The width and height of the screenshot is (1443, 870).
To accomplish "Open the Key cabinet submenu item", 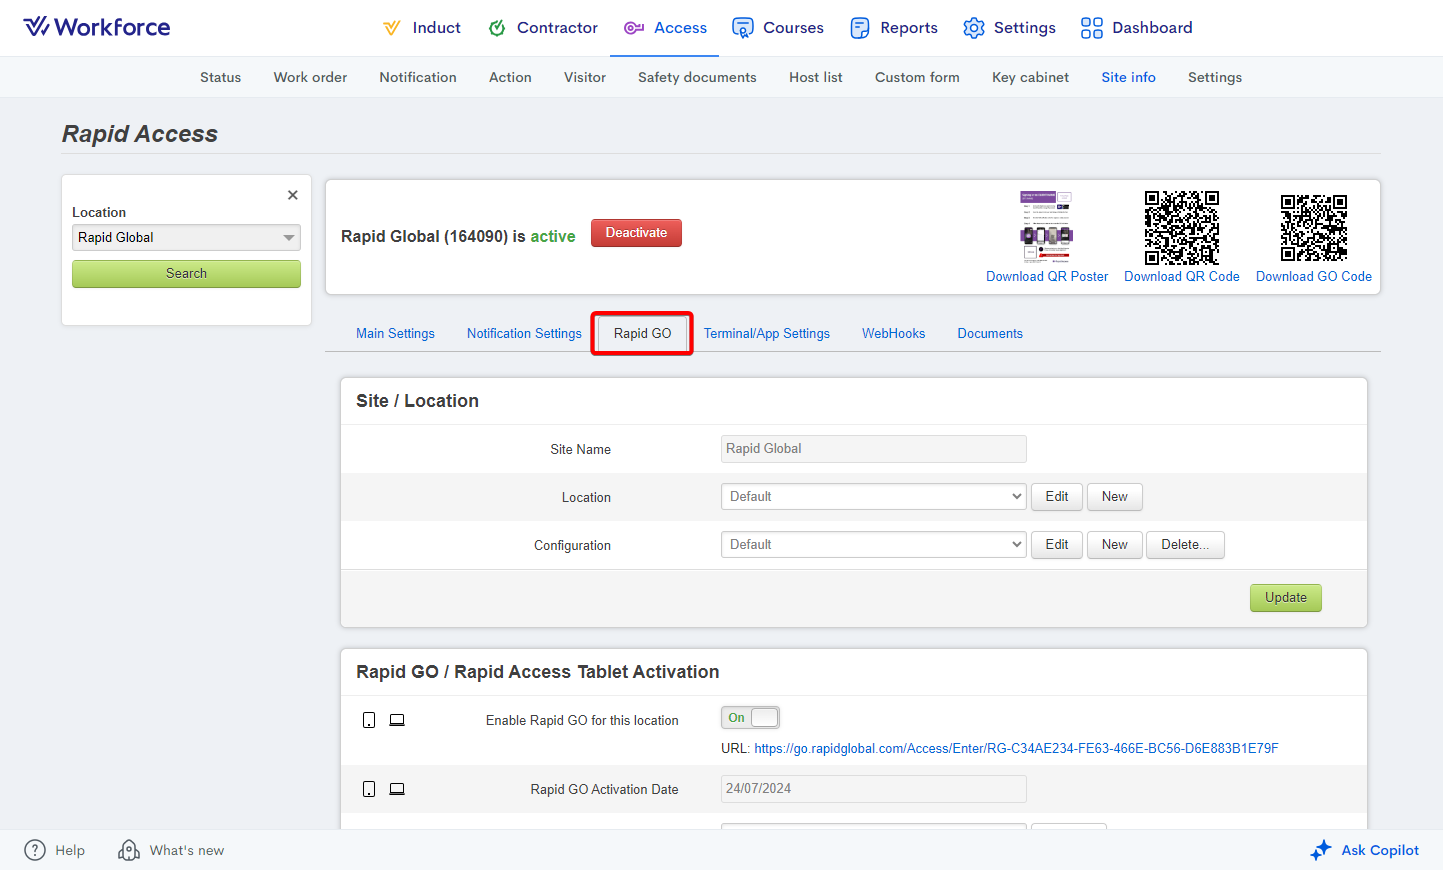I will click(1030, 77).
